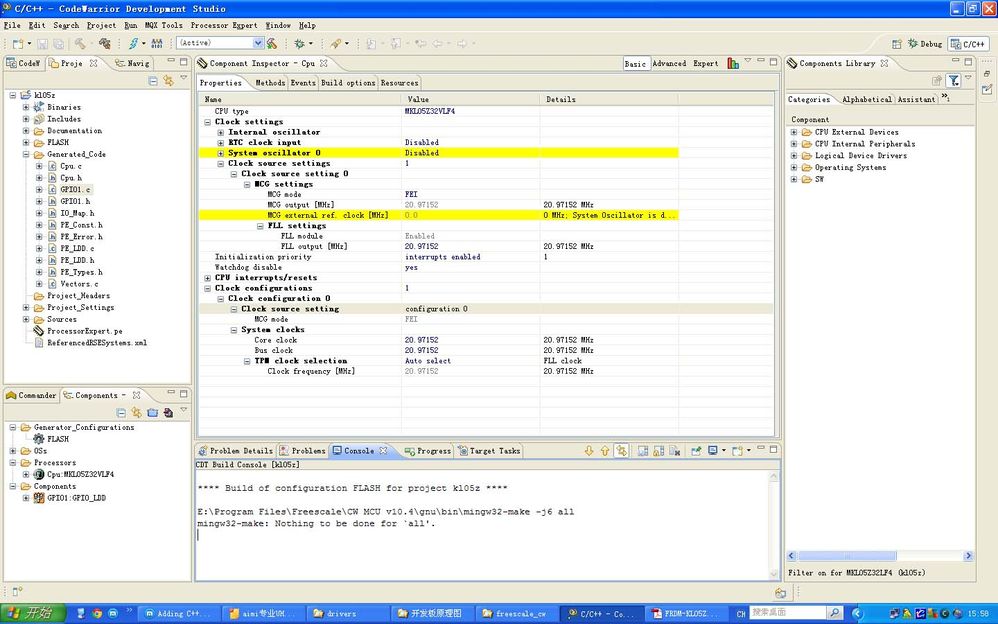Switch to the Problems tab
This screenshot has height=624, width=998.
click(x=302, y=451)
